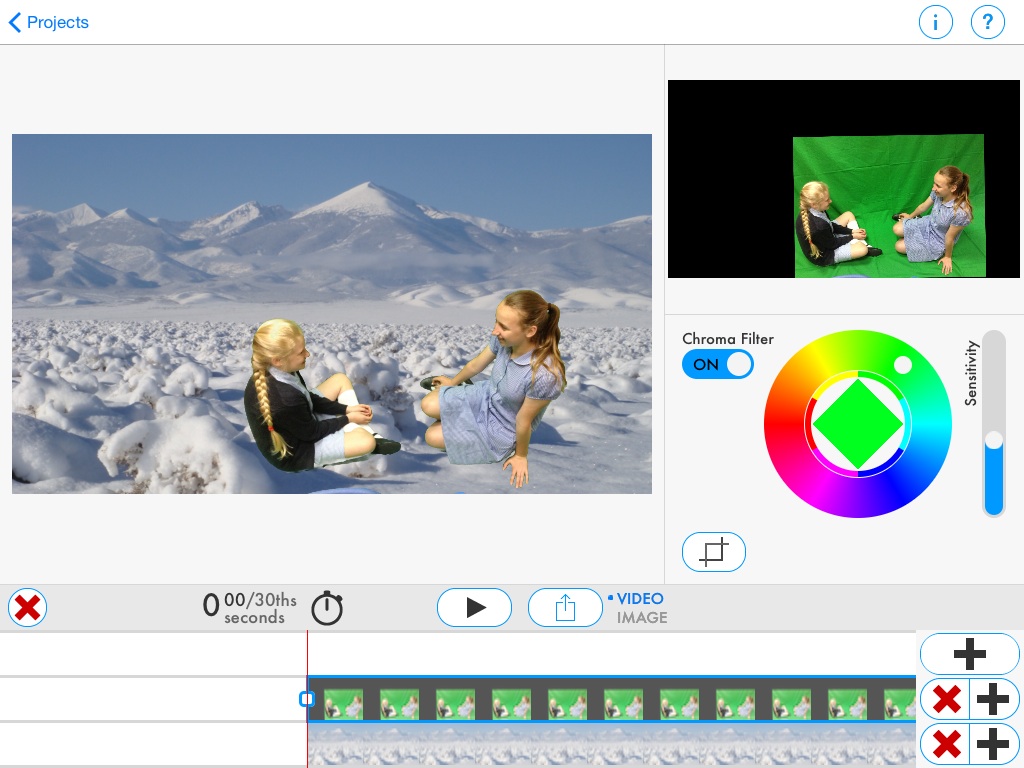Go back to Projects
The height and width of the screenshot is (768, 1024).
[47, 22]
